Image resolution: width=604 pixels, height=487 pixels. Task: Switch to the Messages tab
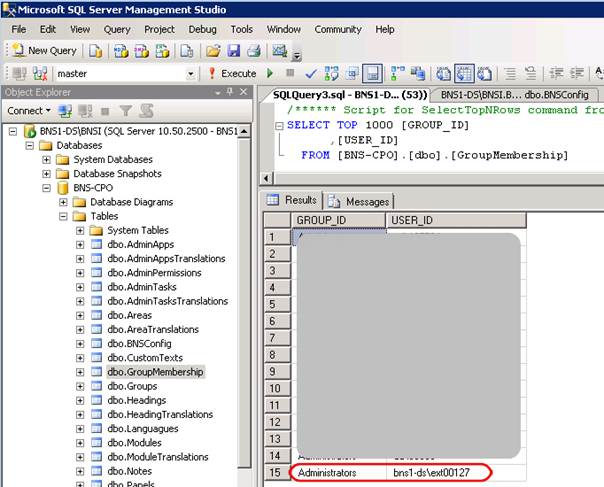(360, 201)
